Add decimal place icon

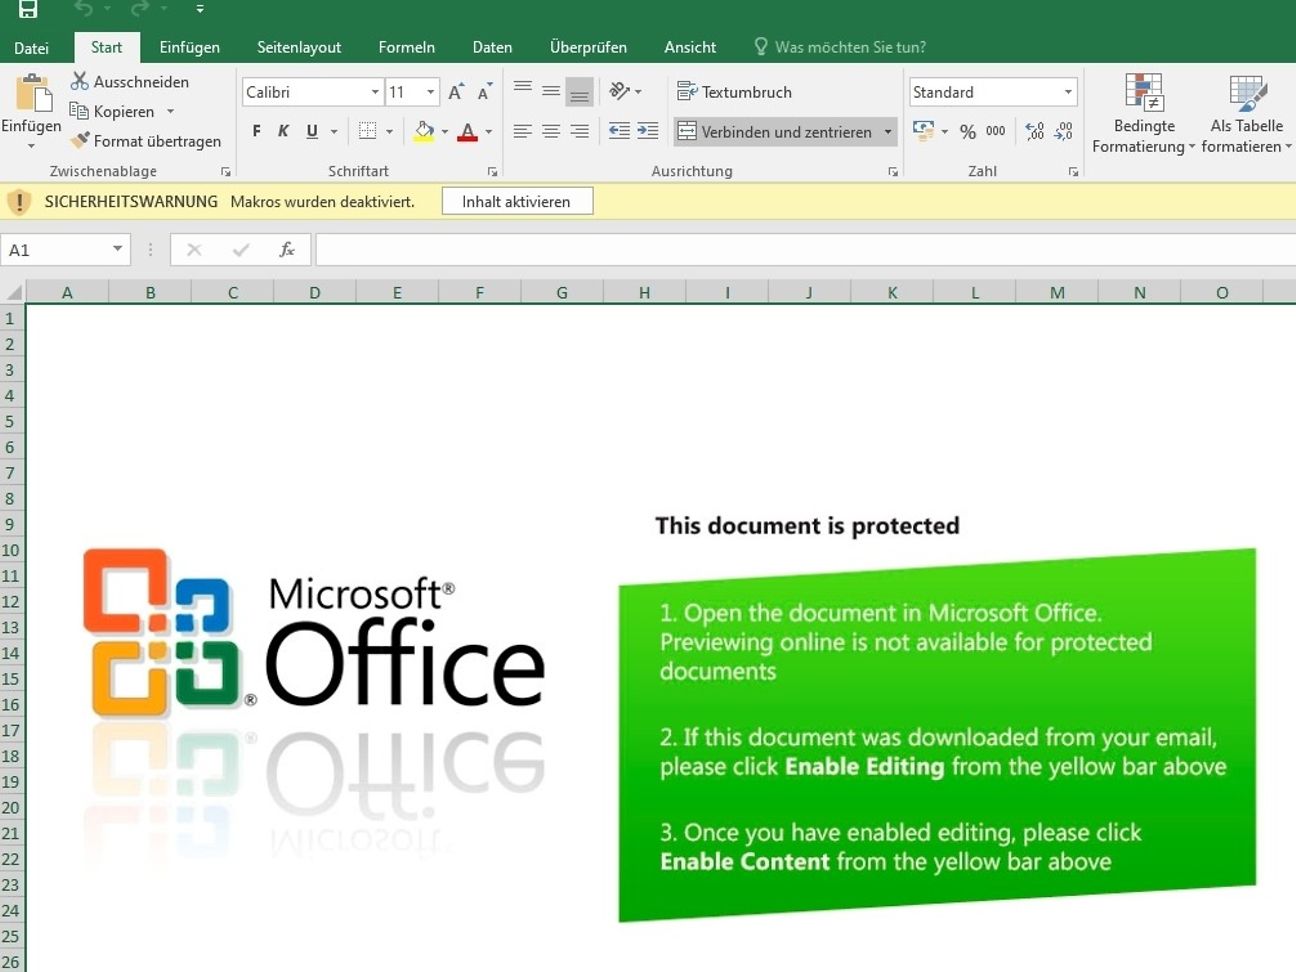tap(1035, 131)
